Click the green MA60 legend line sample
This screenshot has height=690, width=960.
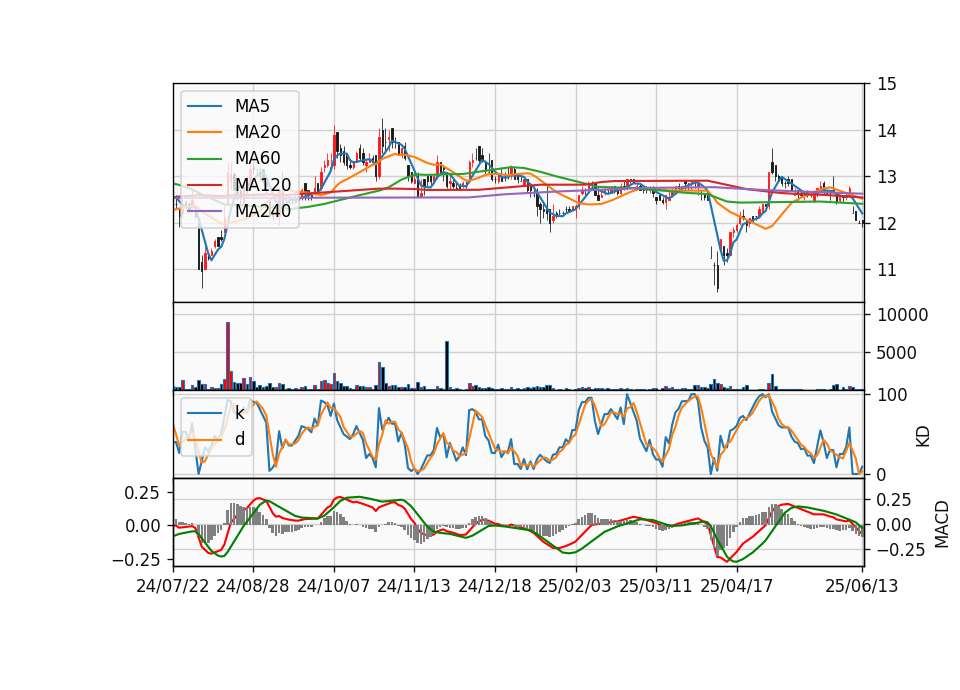tap(204, 159)
